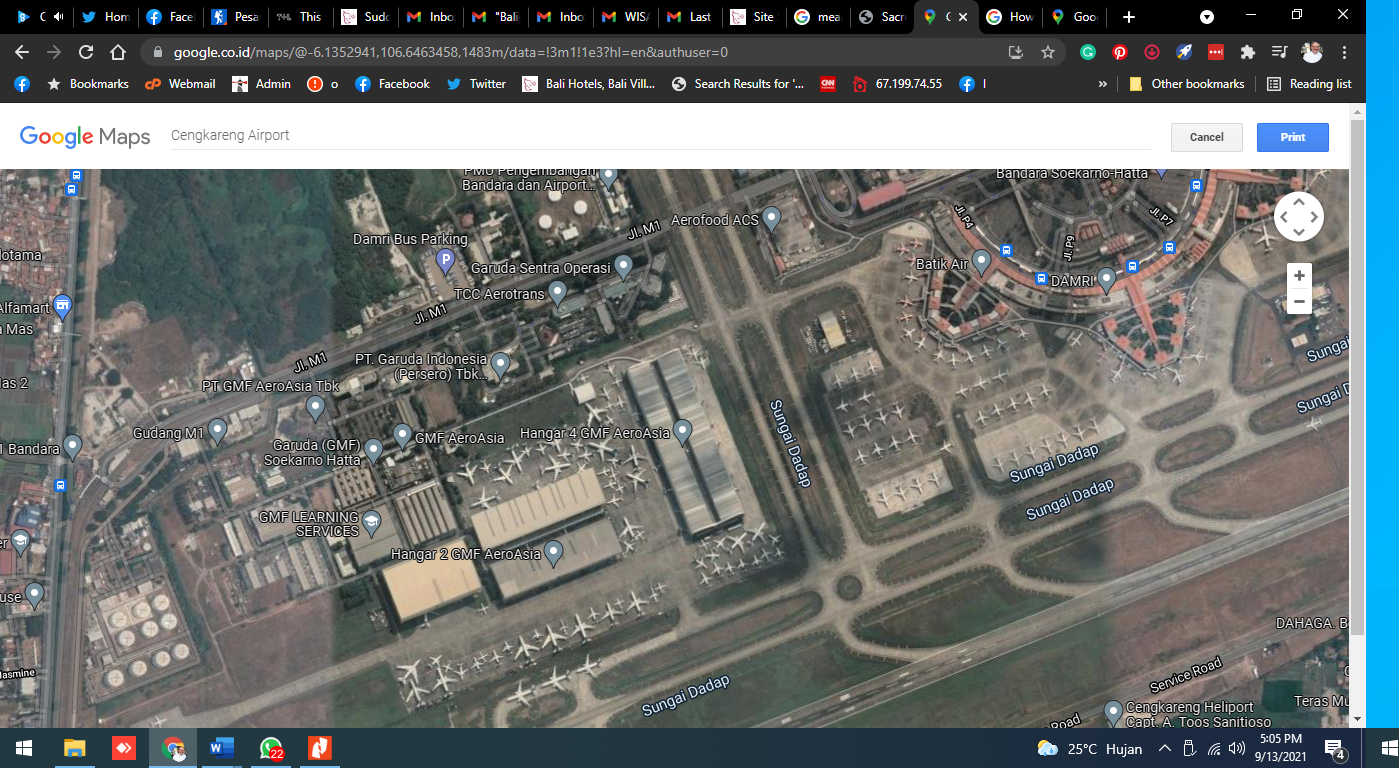
Task: Open the Other bookmarks folder
Action: (1187, 84)
